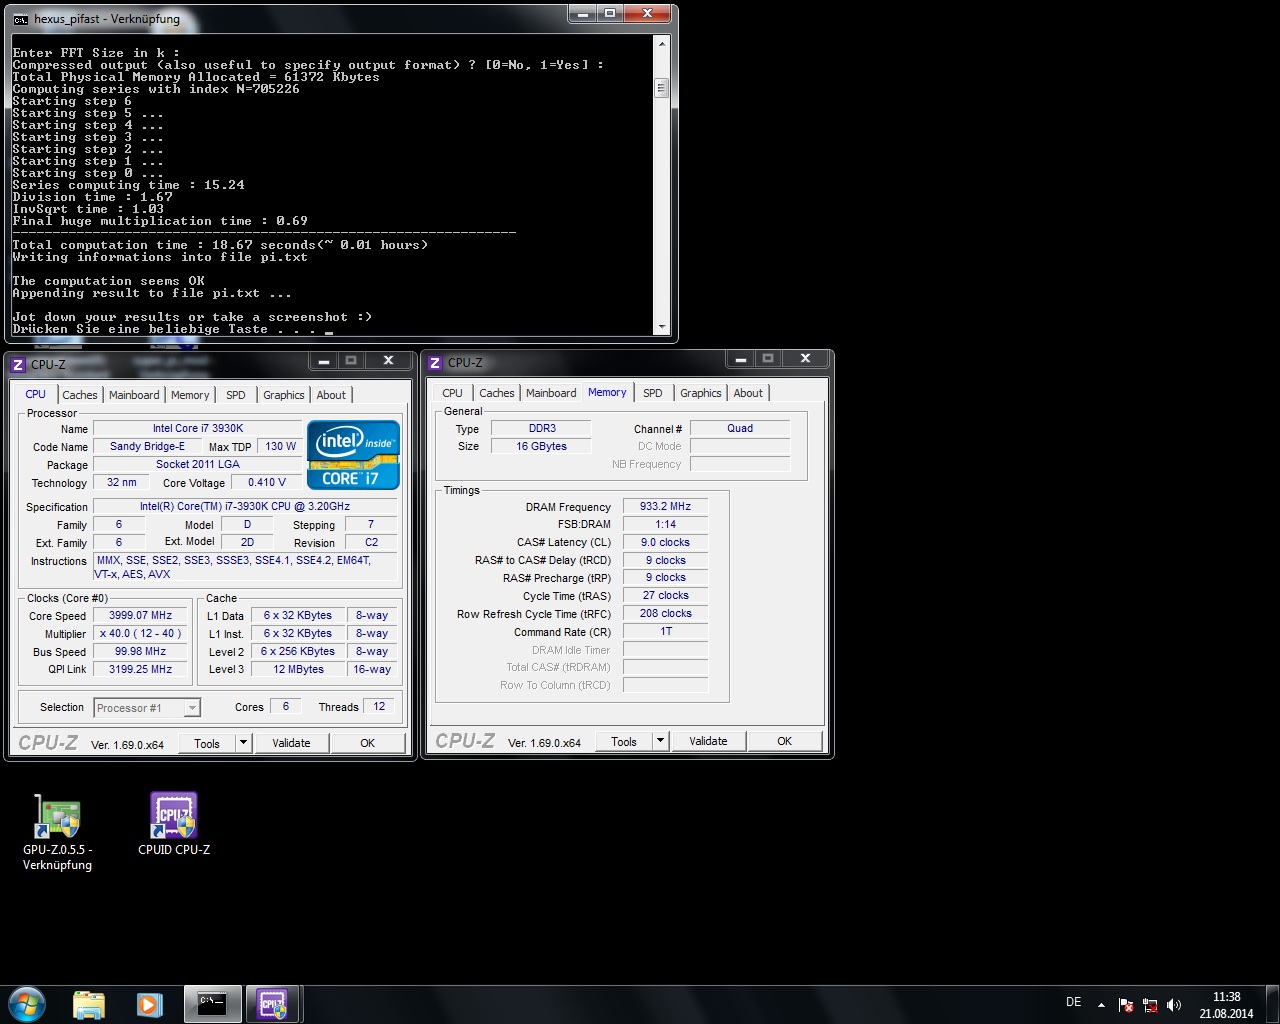This screenshot has height=1024, width=1280.
Task: Open Mainboard tab in right CPU-Z
Action: 551,393
